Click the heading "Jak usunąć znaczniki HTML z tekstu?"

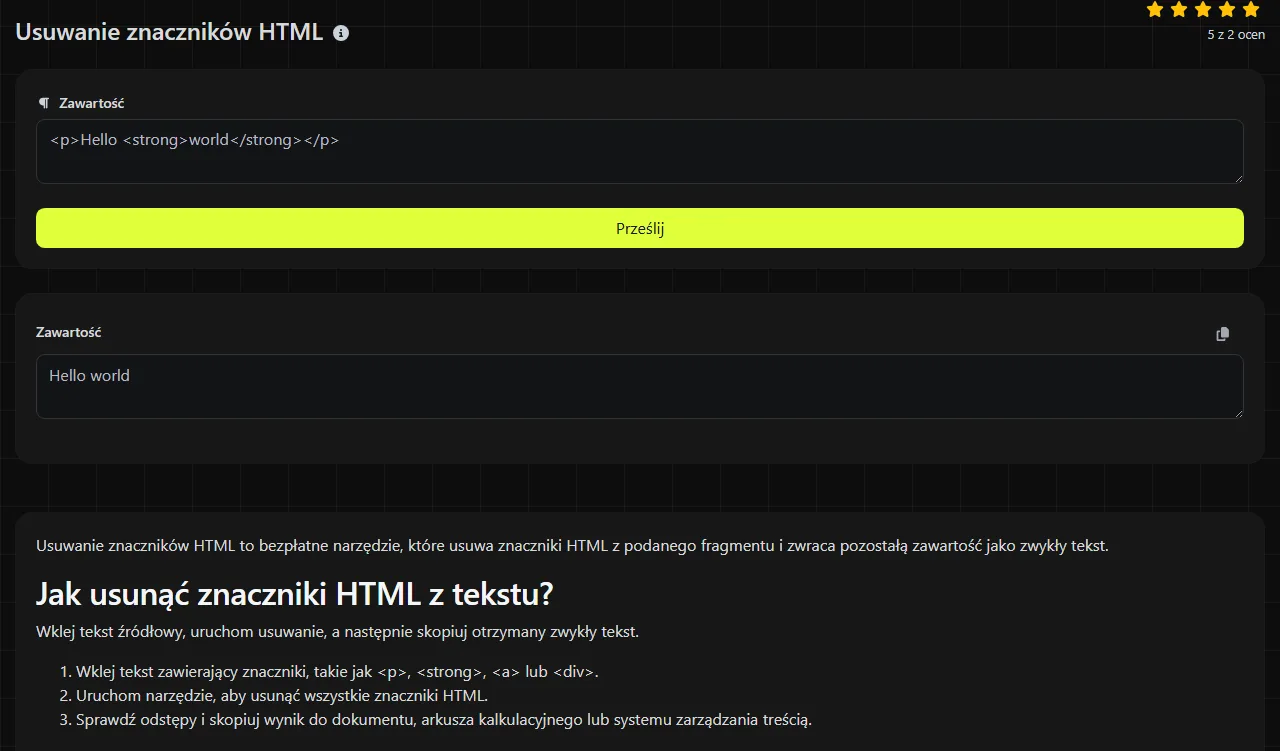tap(295, 594)
